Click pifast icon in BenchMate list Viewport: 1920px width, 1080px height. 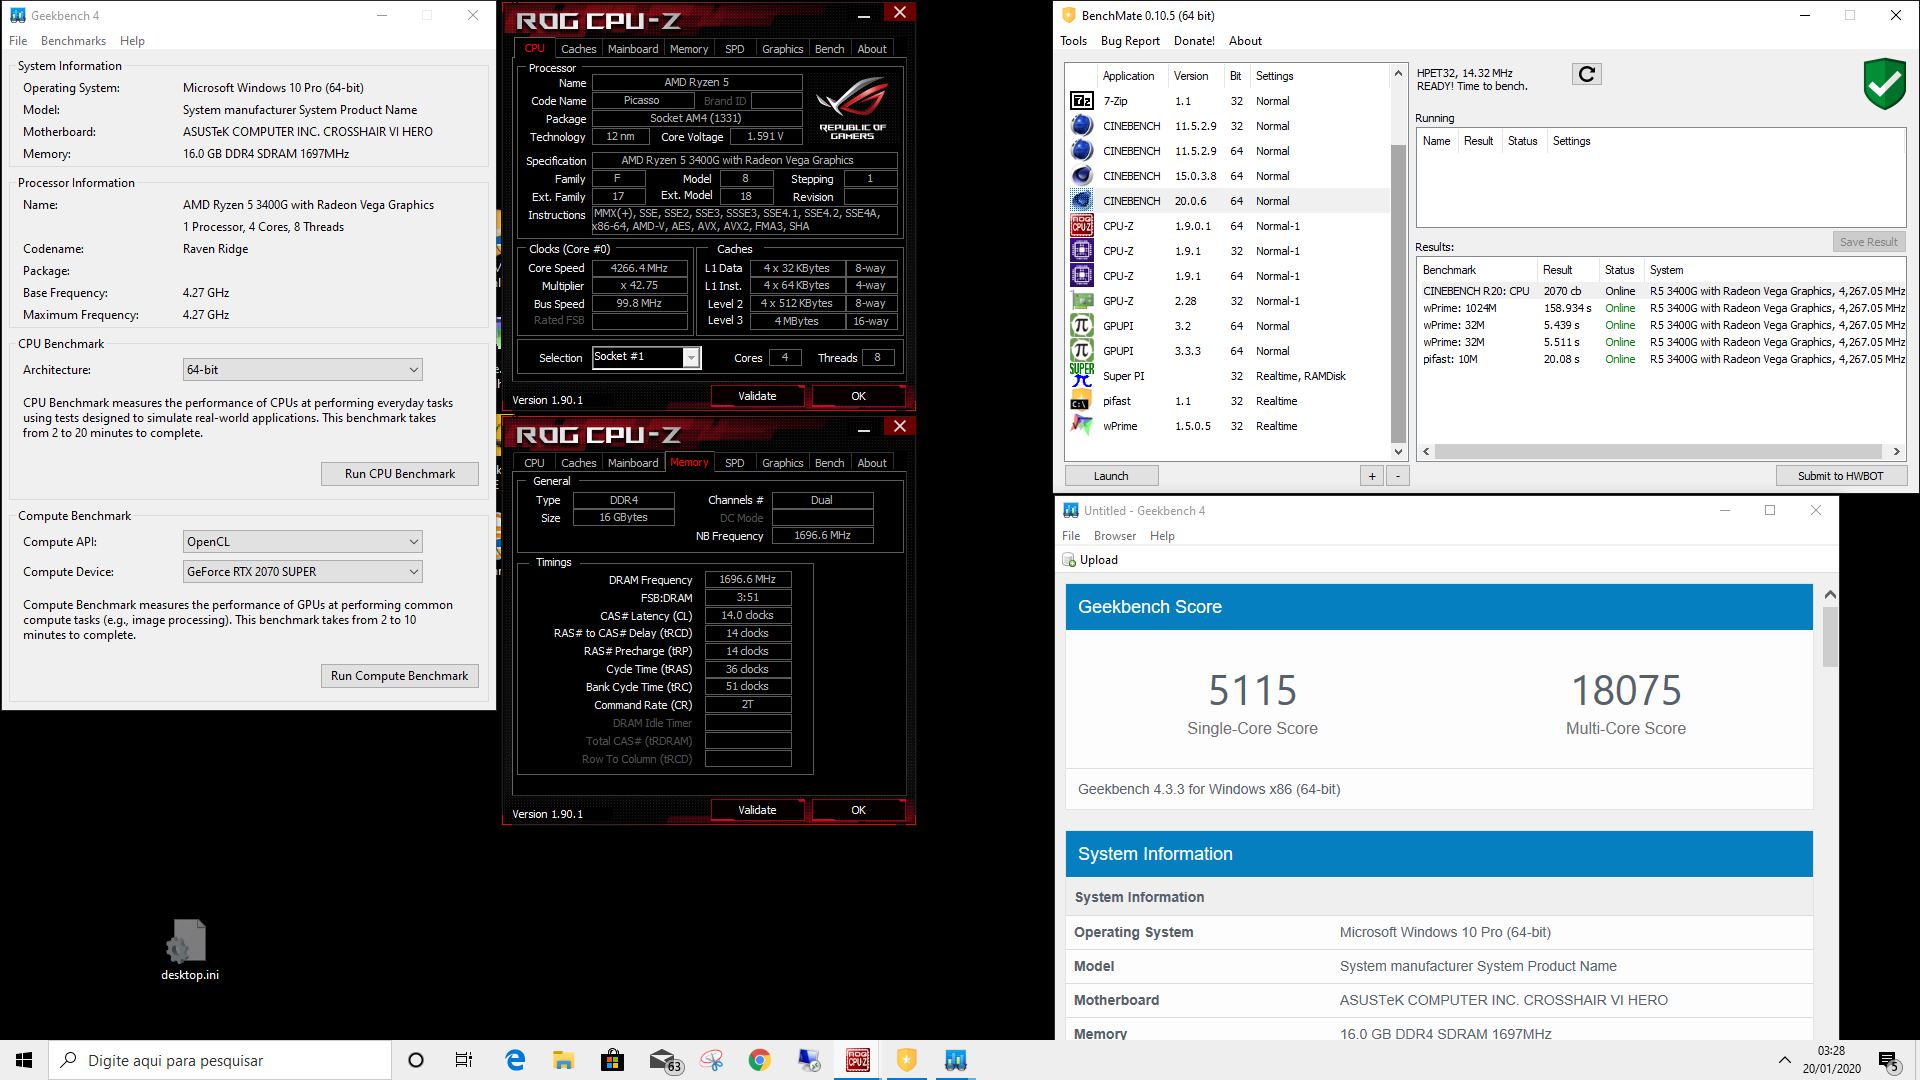pyautogui.click(x=1081, y=401)
